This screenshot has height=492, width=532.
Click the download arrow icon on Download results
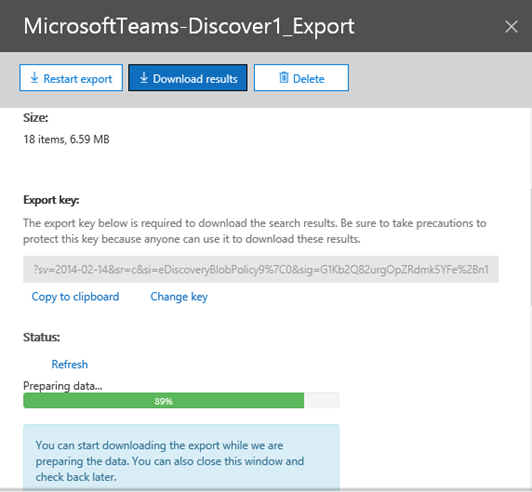[144, 78]
